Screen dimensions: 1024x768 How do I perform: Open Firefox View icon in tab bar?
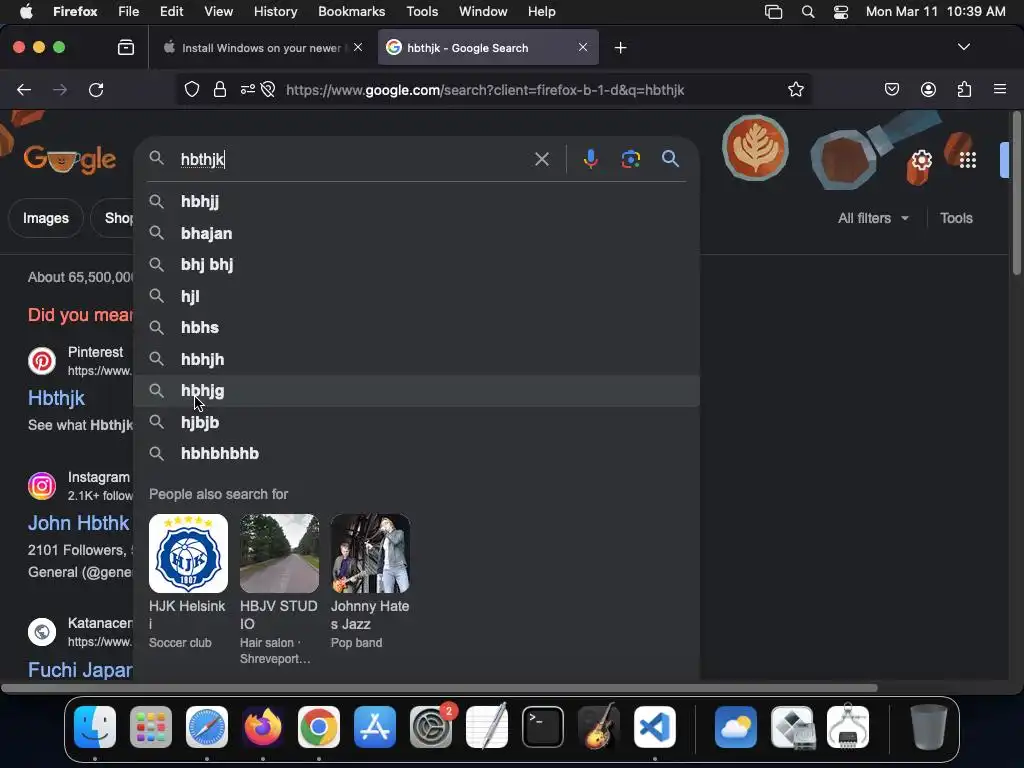click(x=126, y=48)
